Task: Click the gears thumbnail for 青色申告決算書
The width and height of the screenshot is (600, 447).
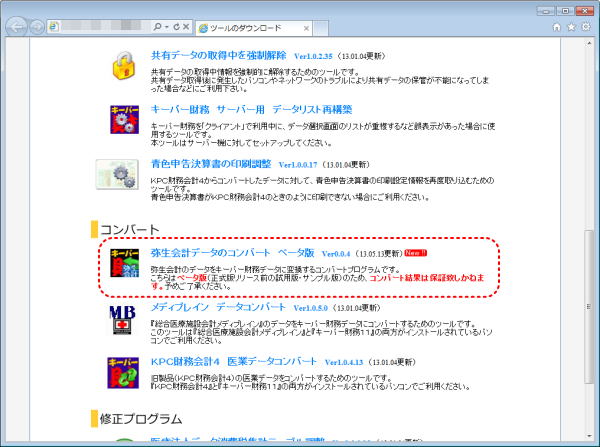Action: 117,175
